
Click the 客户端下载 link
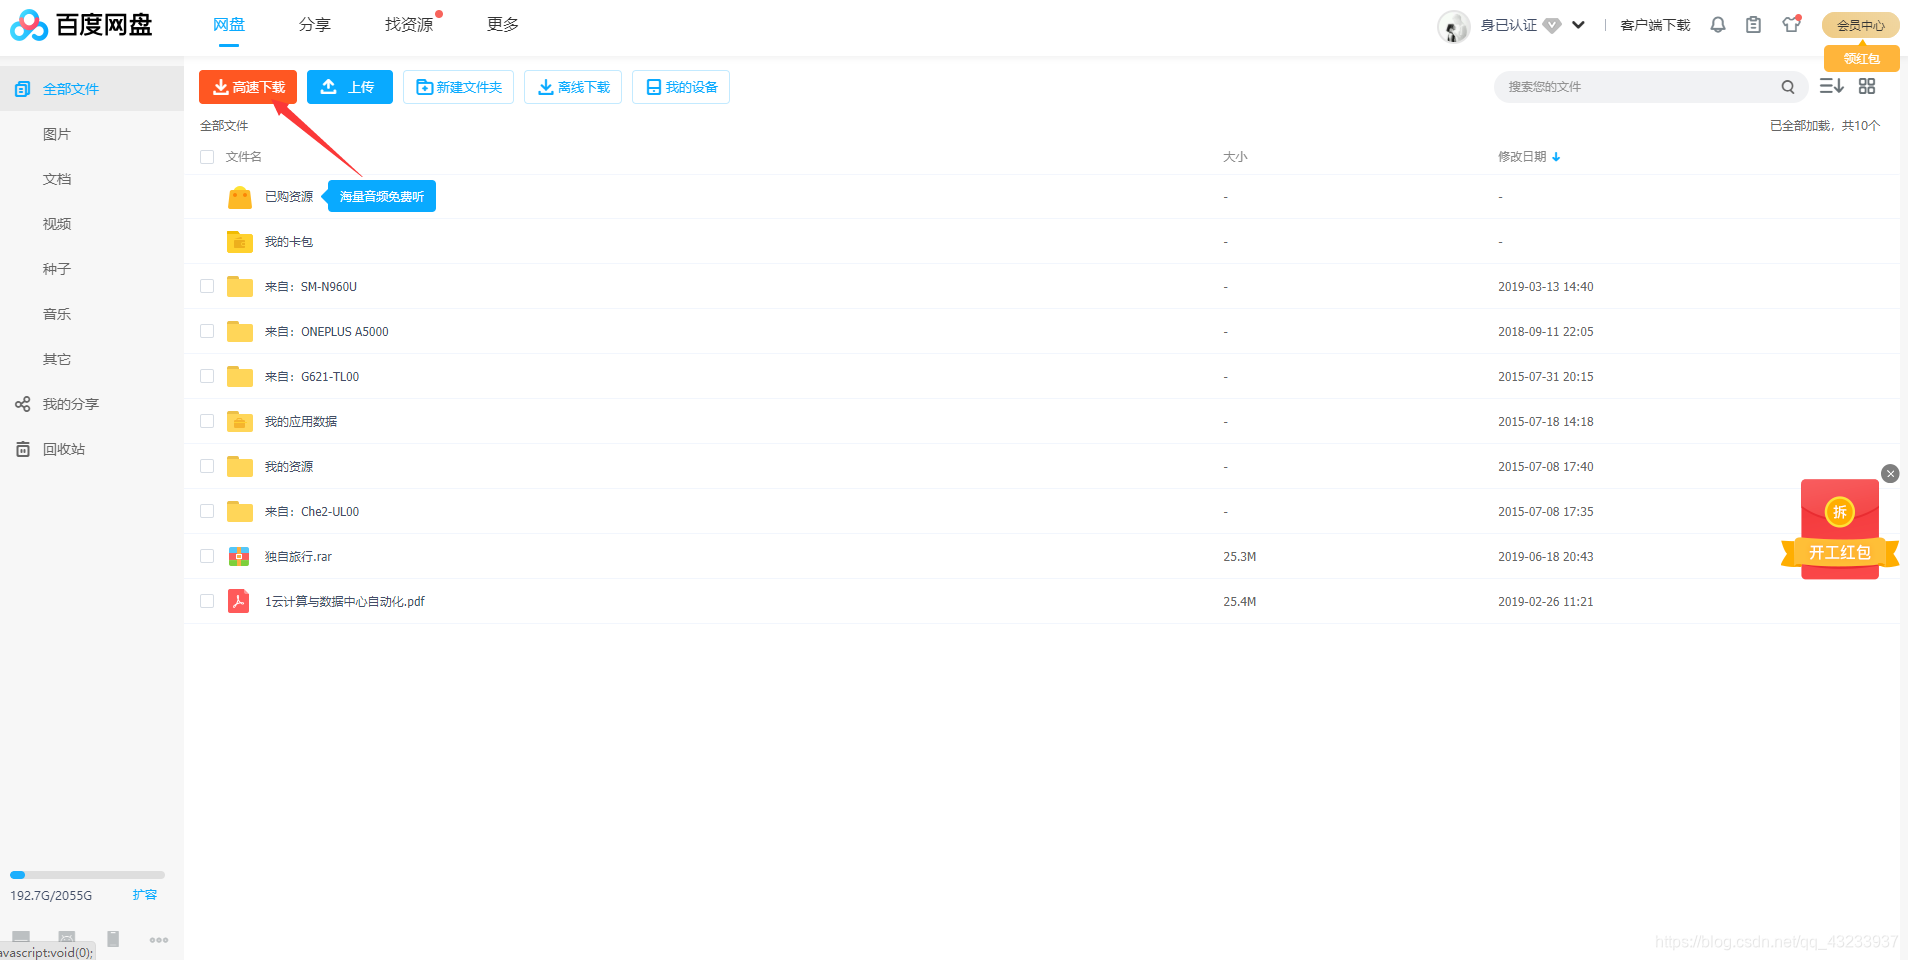(1655, 25)
